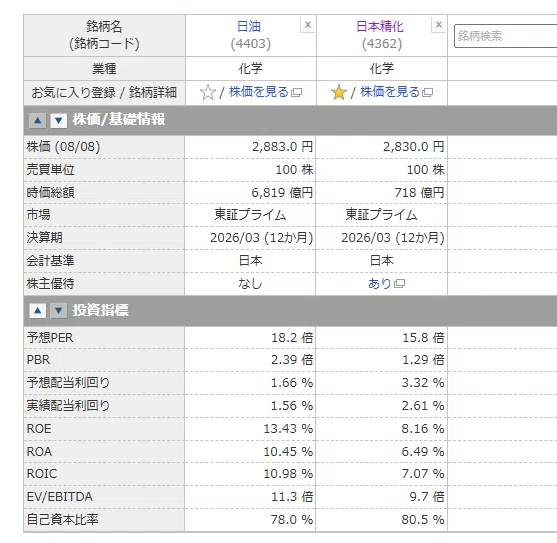Click the ROE value 13.43 %
The width and height of the screenshot is (557, 543).
pos(288,429)
